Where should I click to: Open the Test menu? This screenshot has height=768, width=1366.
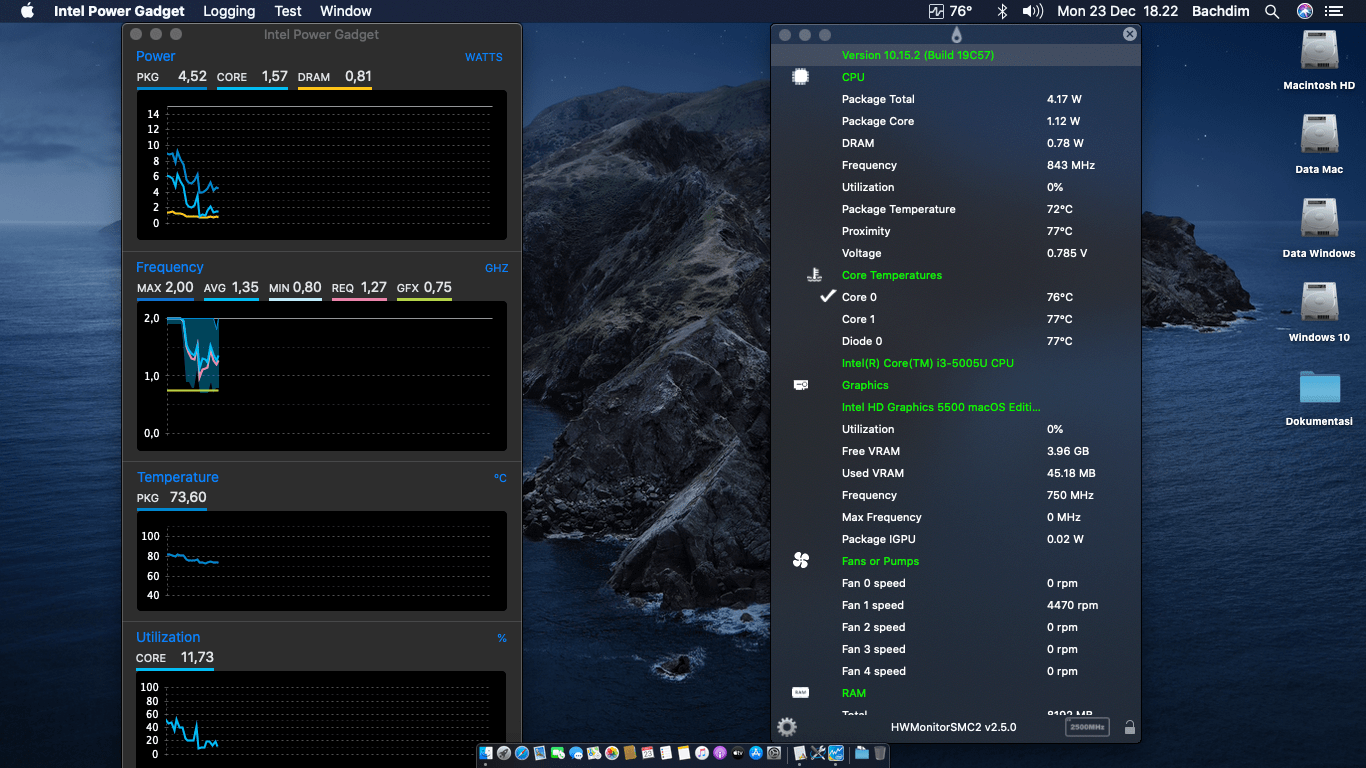288,11
